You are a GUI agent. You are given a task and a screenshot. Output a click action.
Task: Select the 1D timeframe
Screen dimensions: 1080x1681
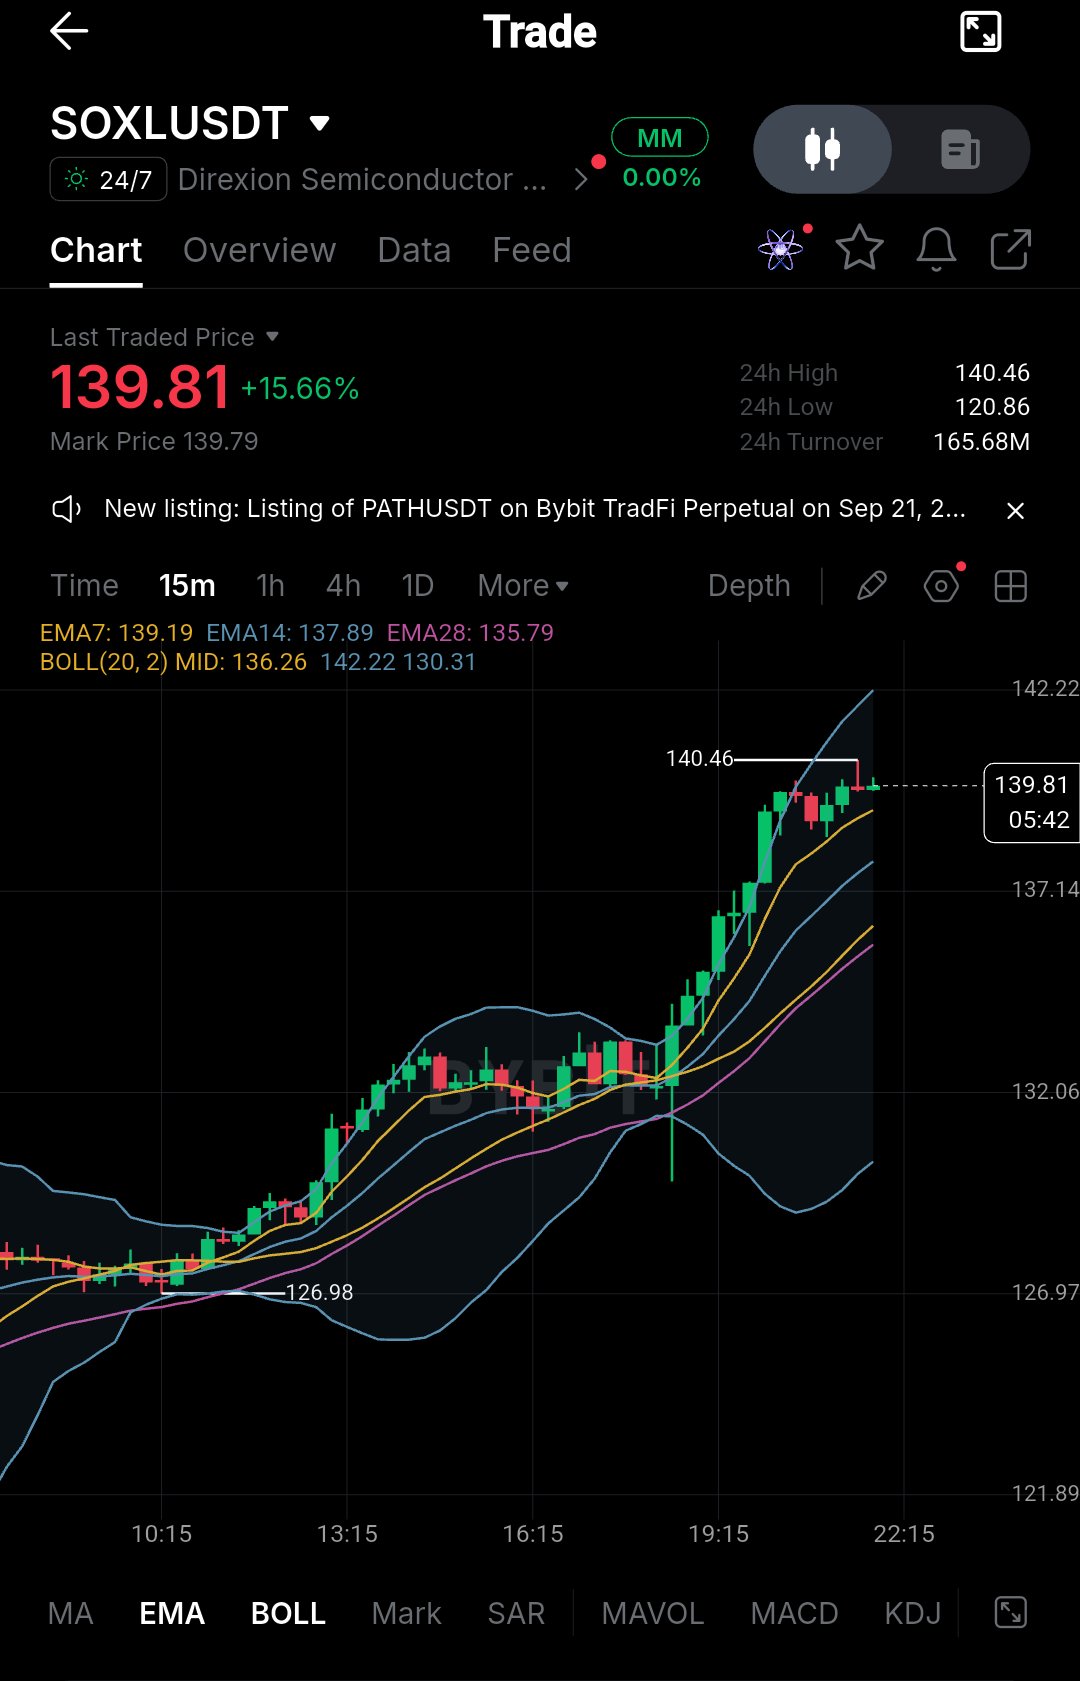pyautogui.click(x=417, y=585)
